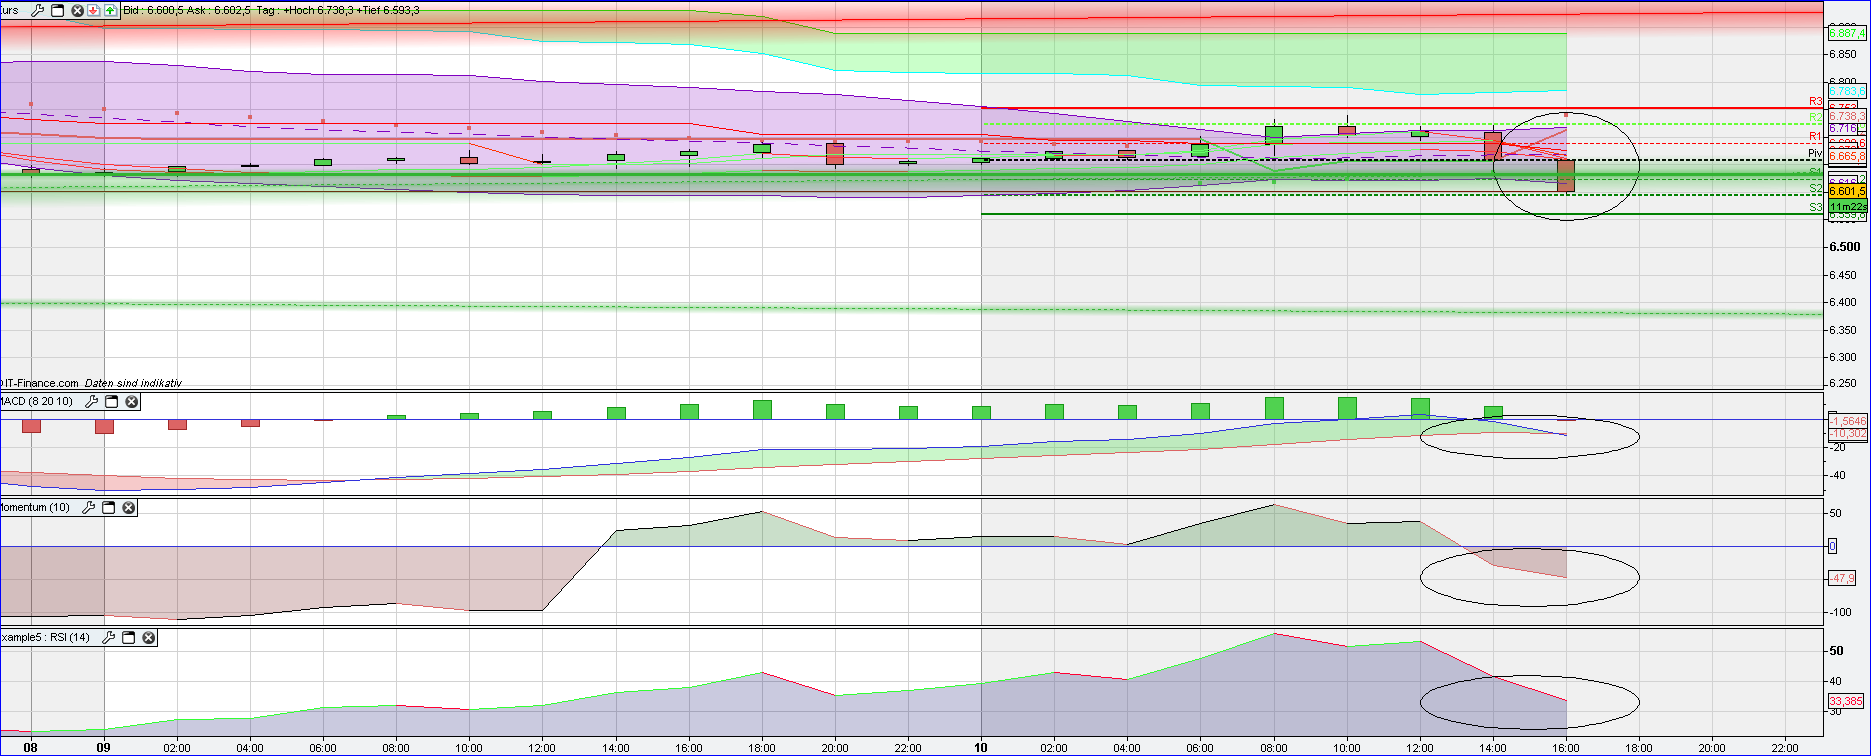The height and width of the screenshot is (756, 1871).
Task: Select the R3 resistance line label
Action: (1816, 102)
